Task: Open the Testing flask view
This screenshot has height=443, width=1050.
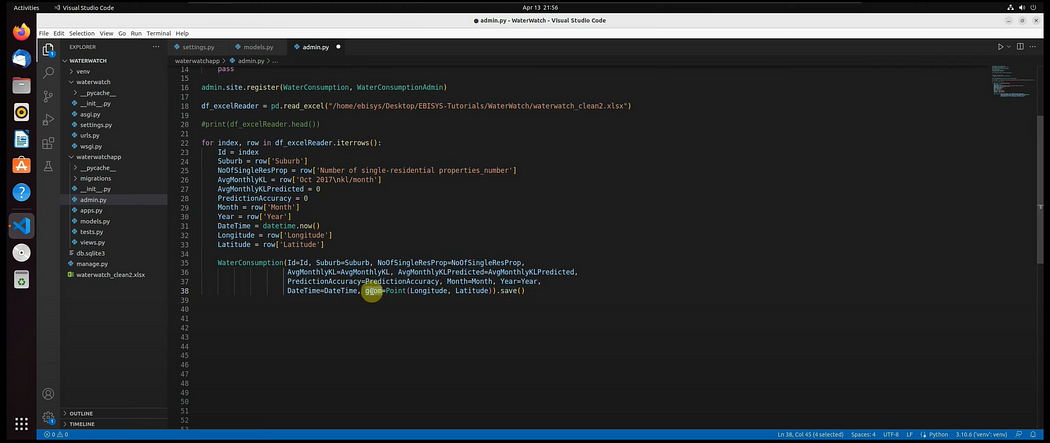Action: click(48, 165)
